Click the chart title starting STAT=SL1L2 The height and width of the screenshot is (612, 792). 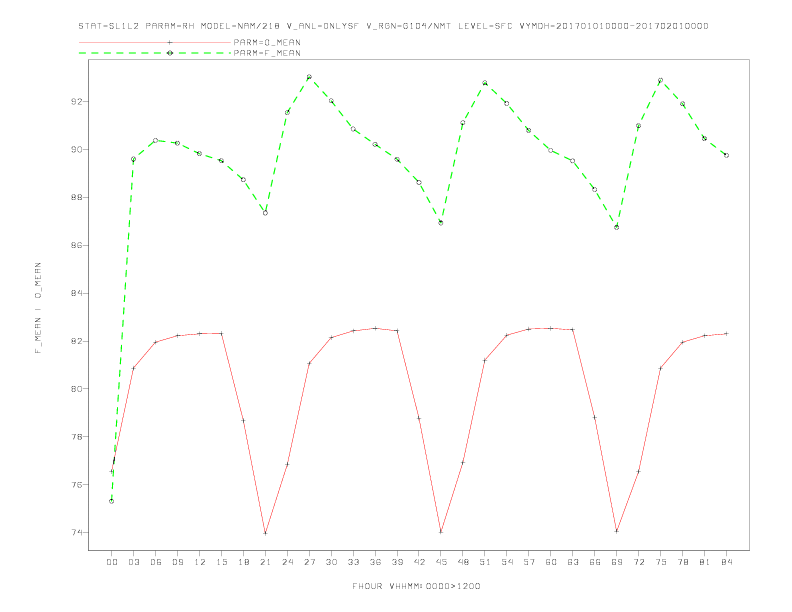click(393, 26)
